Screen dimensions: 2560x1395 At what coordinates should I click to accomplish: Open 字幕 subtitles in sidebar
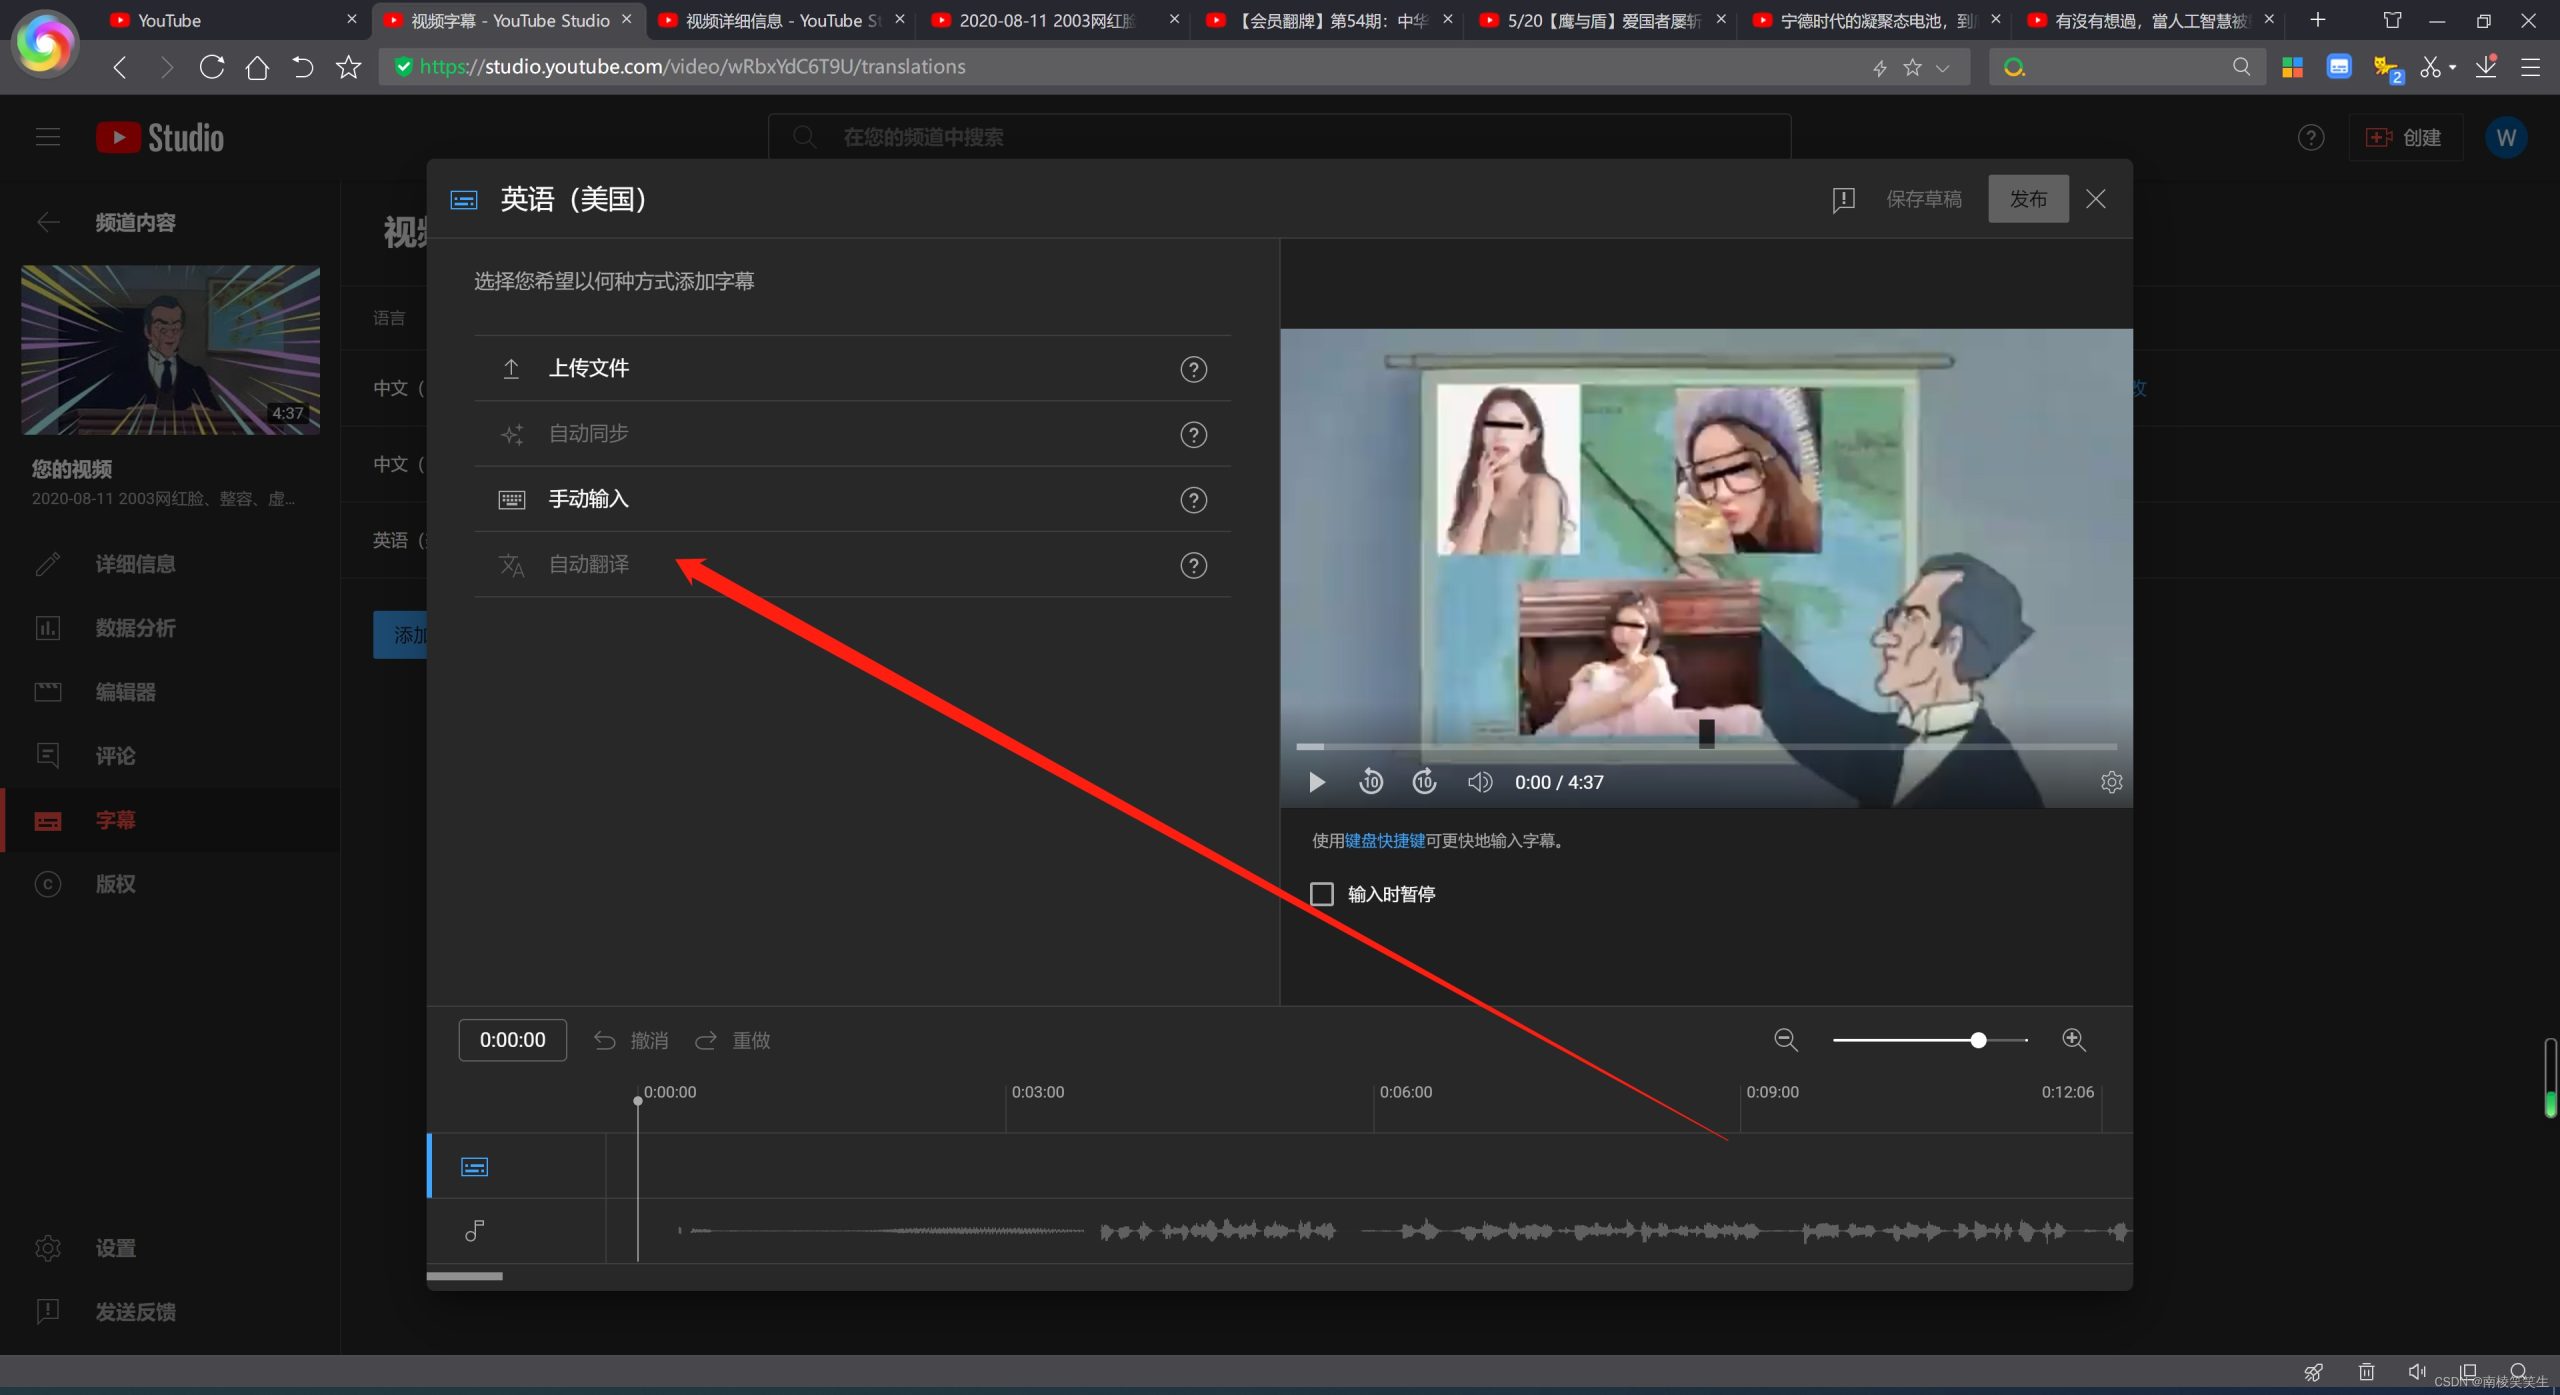coord(170,820)
